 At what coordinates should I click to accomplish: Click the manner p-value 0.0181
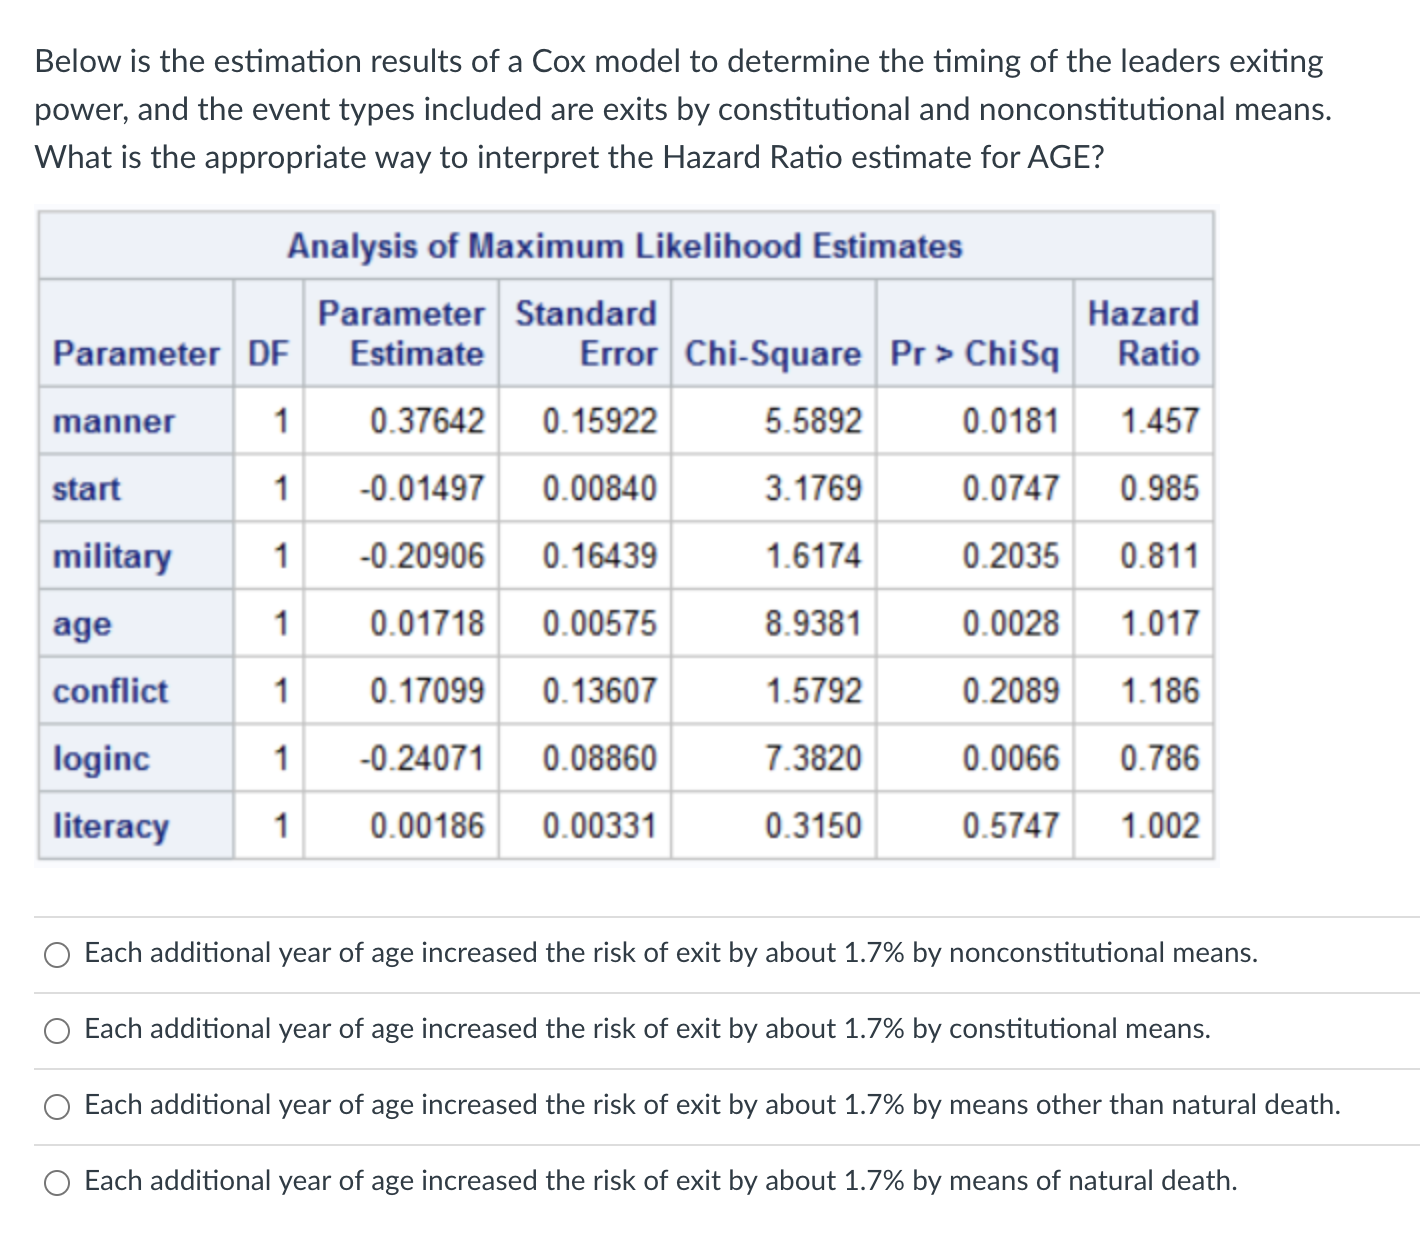[x=1010, y=421]
